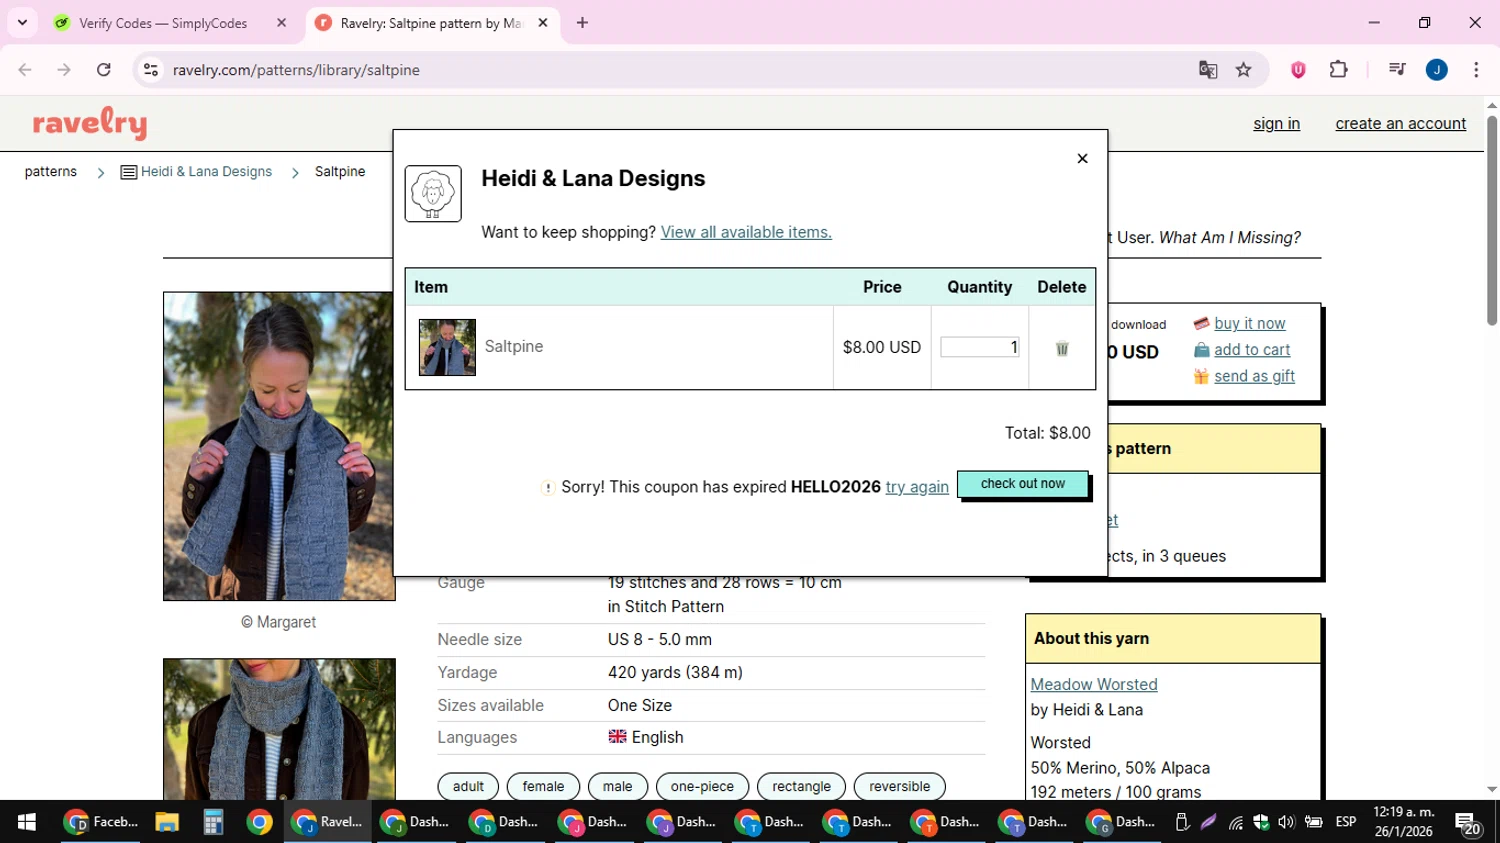Click the translate page icon
This screenshot has width=1500, height=843.
[1208, 70]
